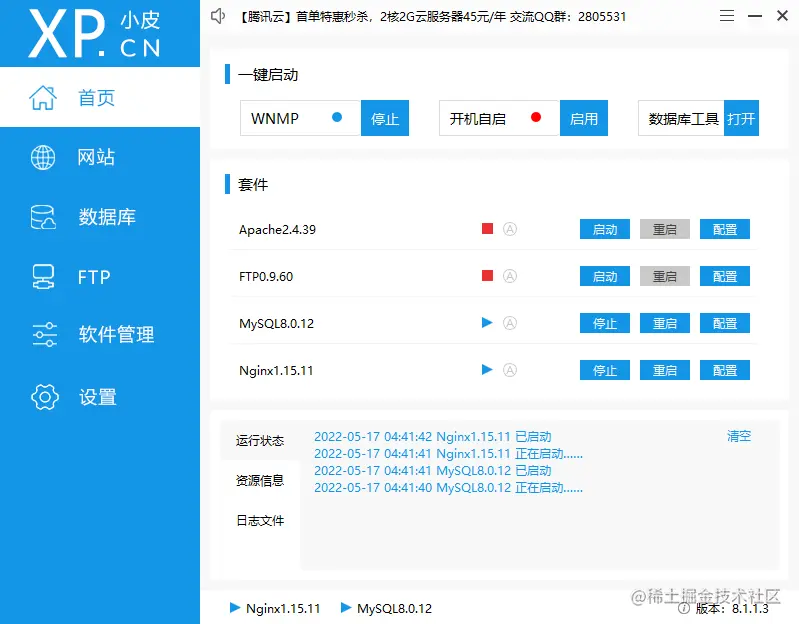Click the Apache2.4.39 suite name
This screenshot has height=624, width=799.
tap(277, 230)
